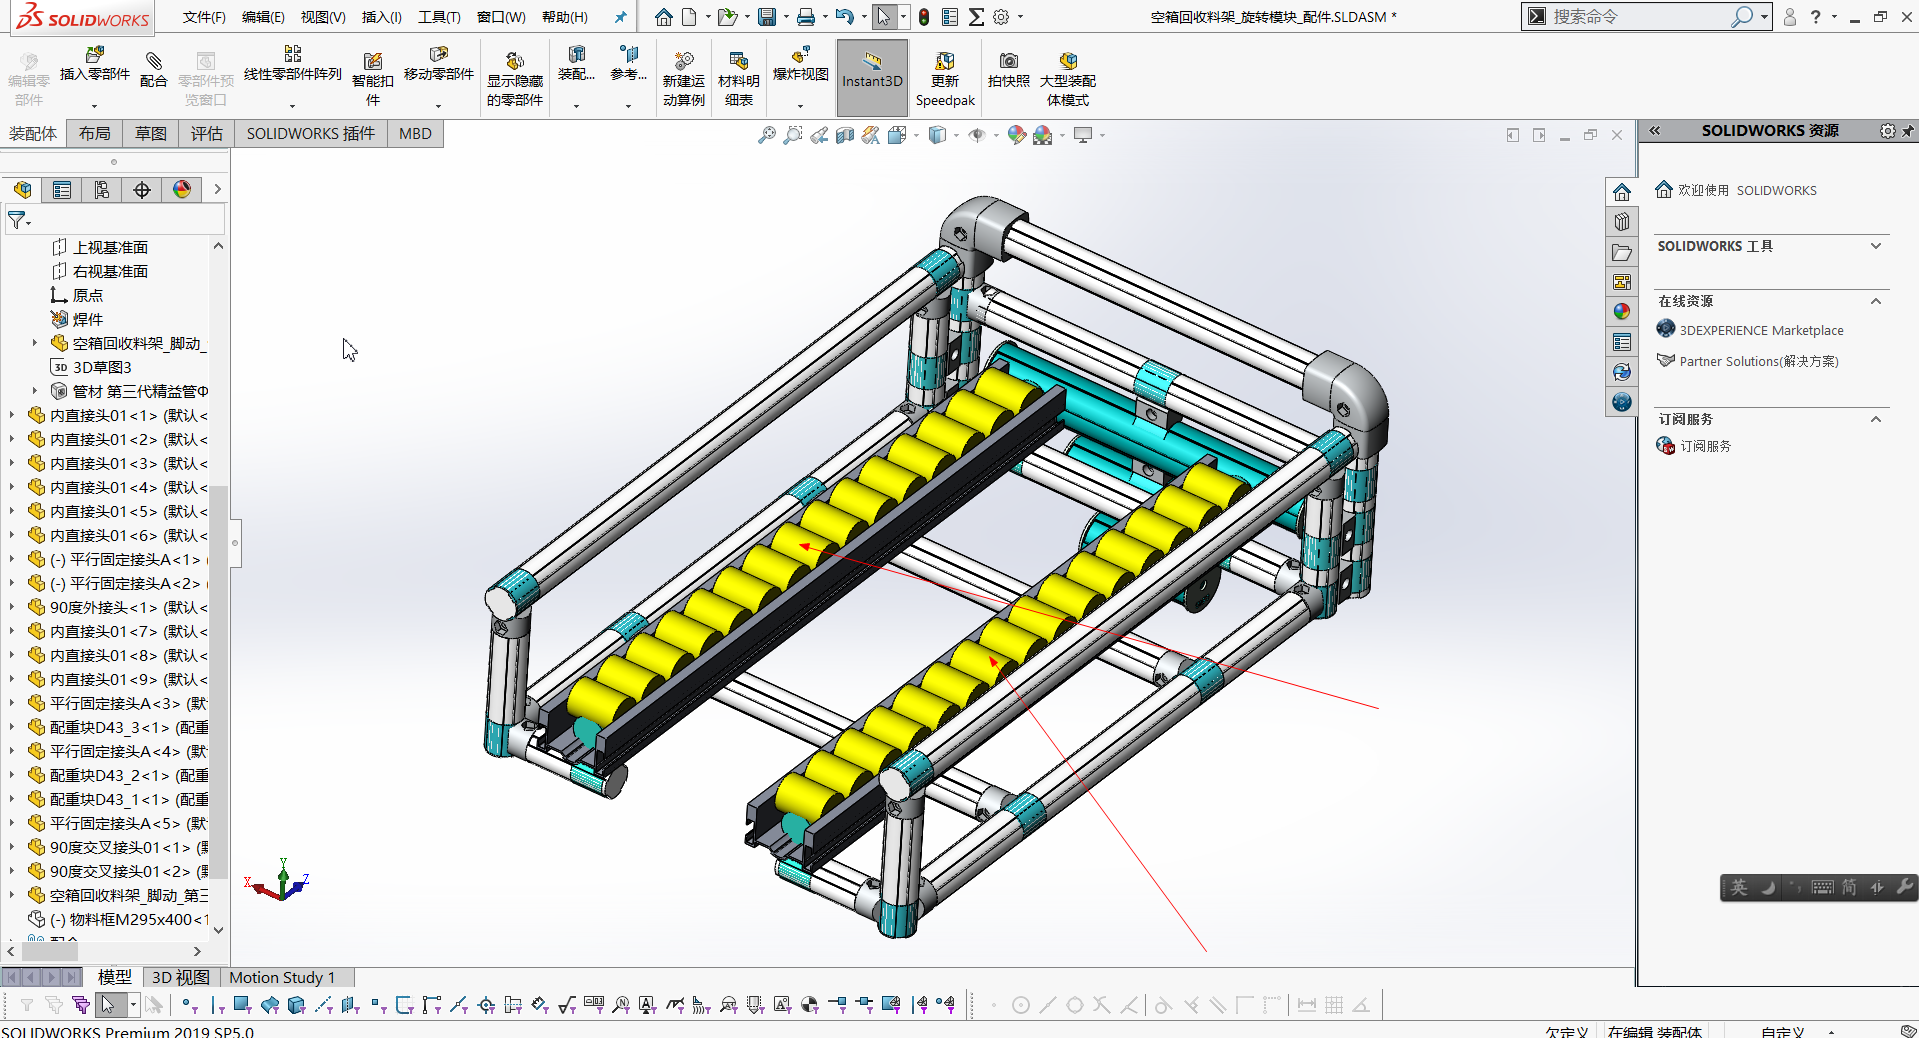Open Insert Components dropdown arrow
This screenshot has height=1038, width=1919.
(94, 105)
